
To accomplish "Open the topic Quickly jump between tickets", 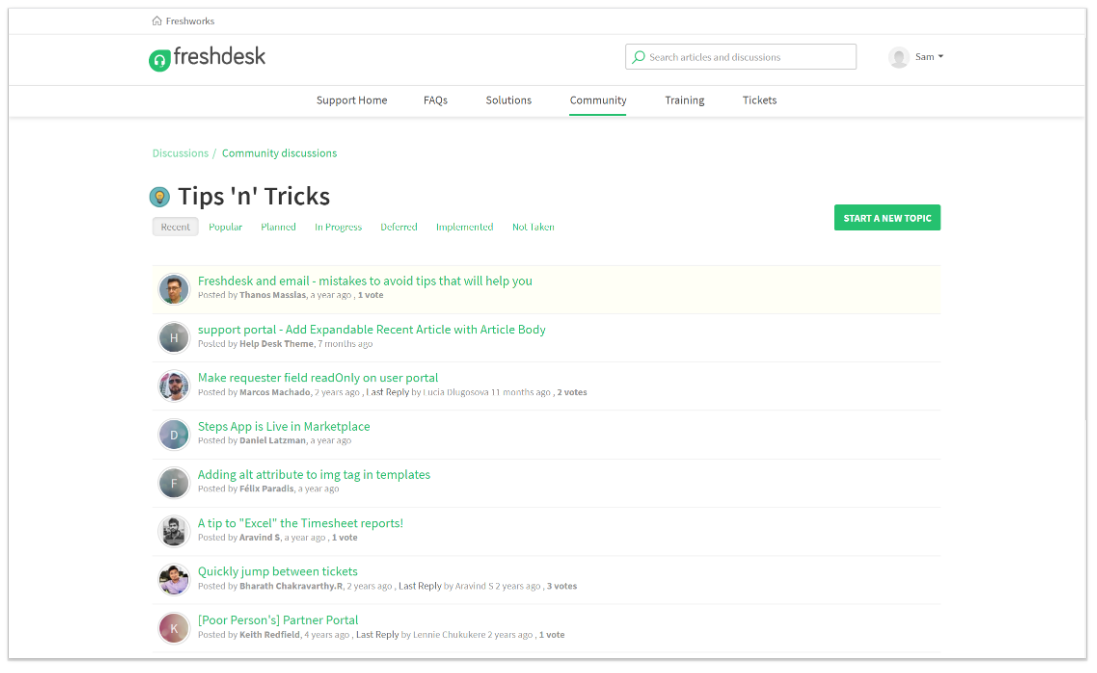I will coord(277,570).
